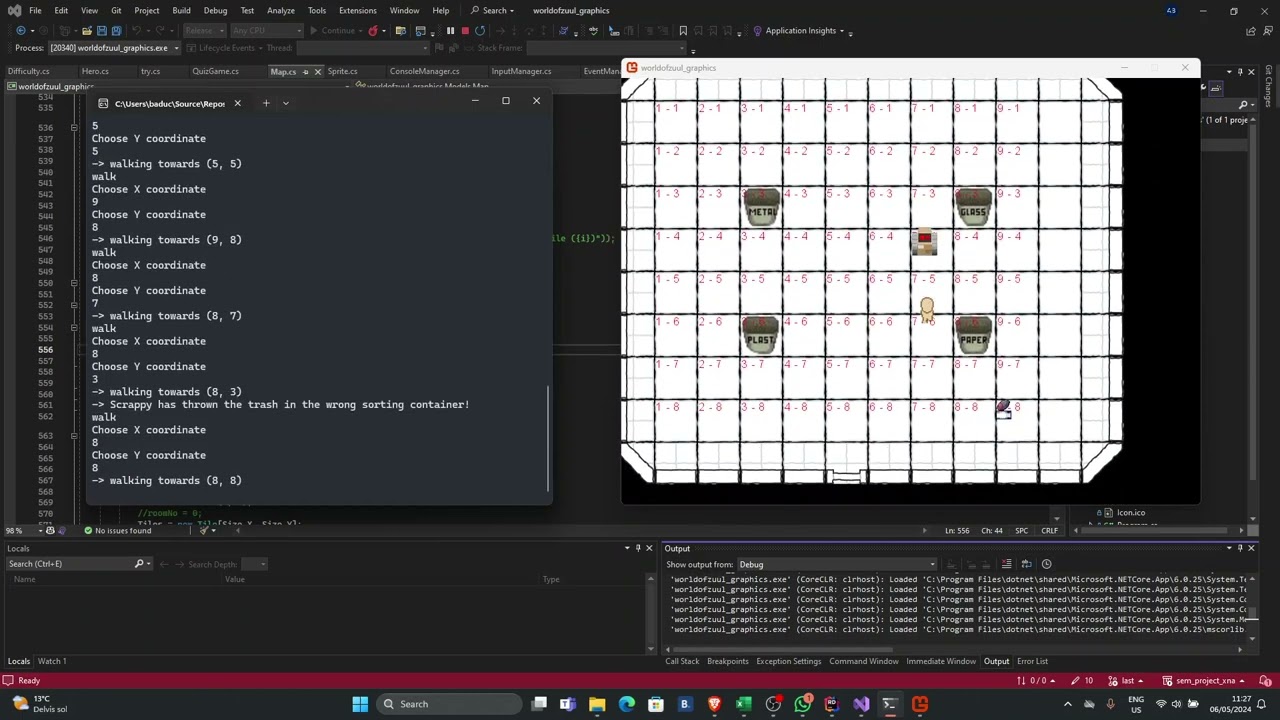This screenshot has height=720, width=1280.
Task: Close the Map.cs editor tab
Action: (318, 72)
